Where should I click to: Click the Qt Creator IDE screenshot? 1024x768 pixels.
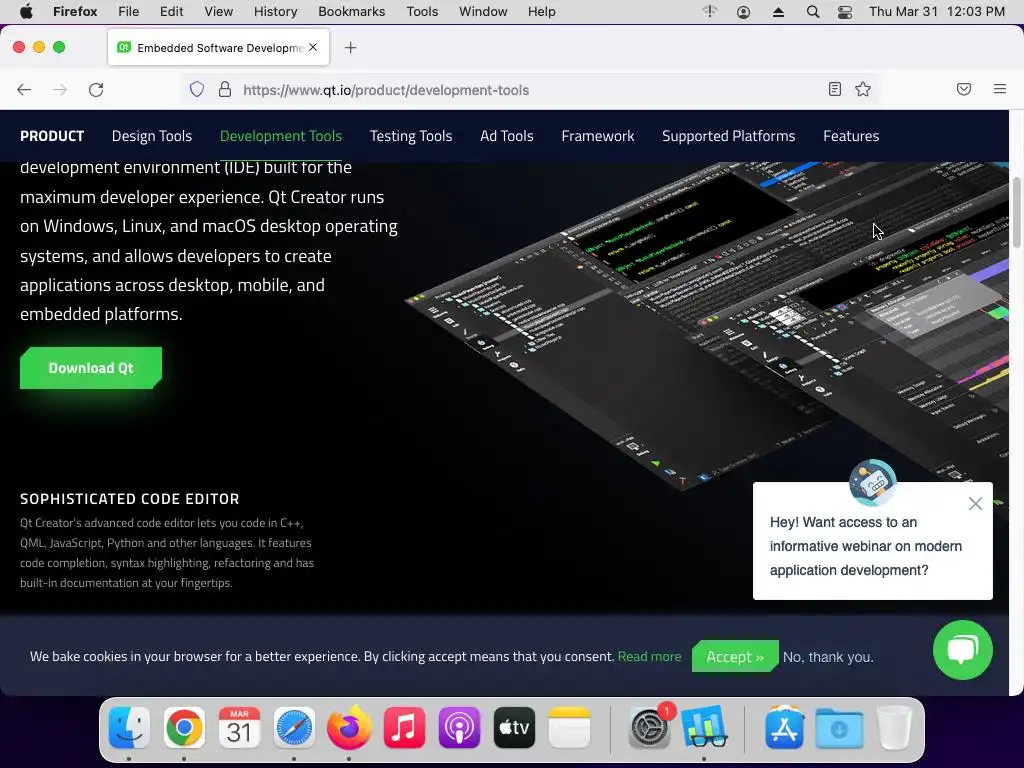[x=709, y=327]
